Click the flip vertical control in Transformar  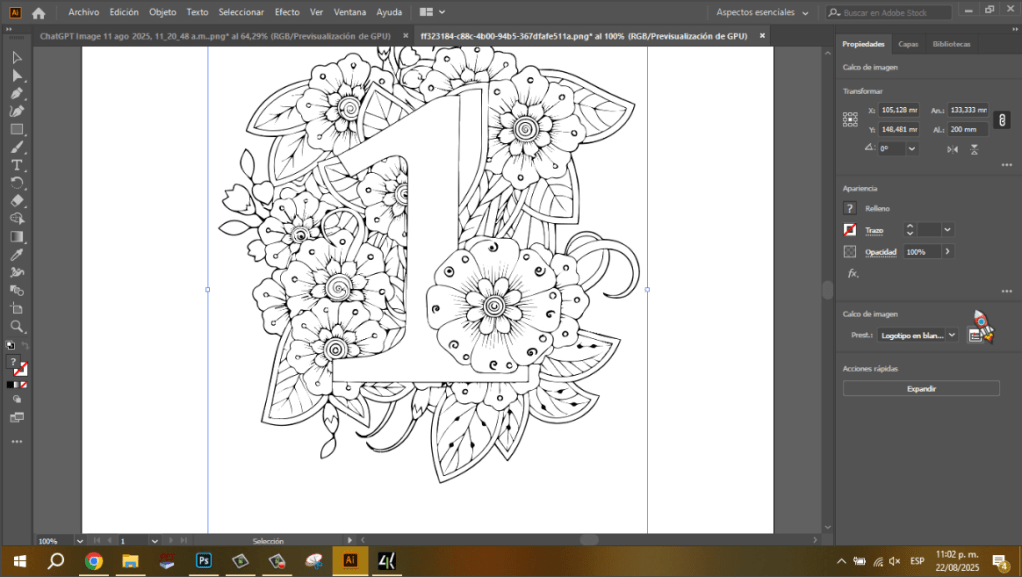click(974, 149)
